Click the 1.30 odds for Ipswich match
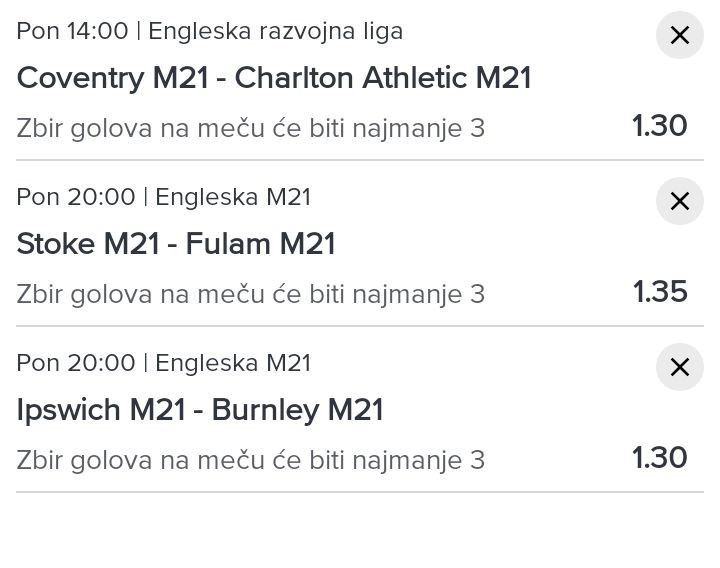 [660, 458]
